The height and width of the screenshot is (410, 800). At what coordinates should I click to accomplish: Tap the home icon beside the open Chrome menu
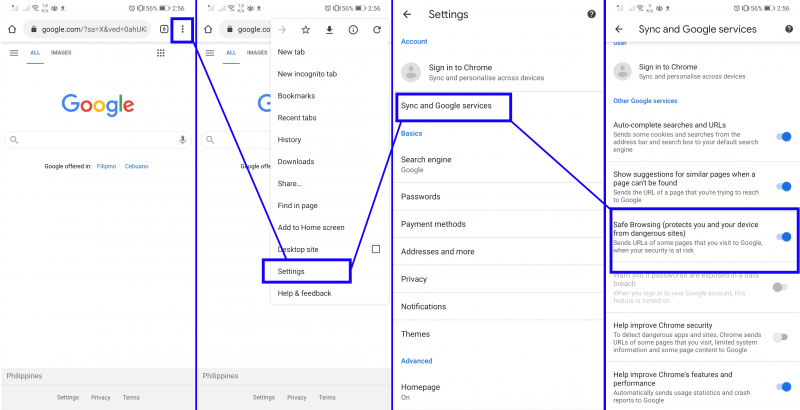(x=208, y=30)
